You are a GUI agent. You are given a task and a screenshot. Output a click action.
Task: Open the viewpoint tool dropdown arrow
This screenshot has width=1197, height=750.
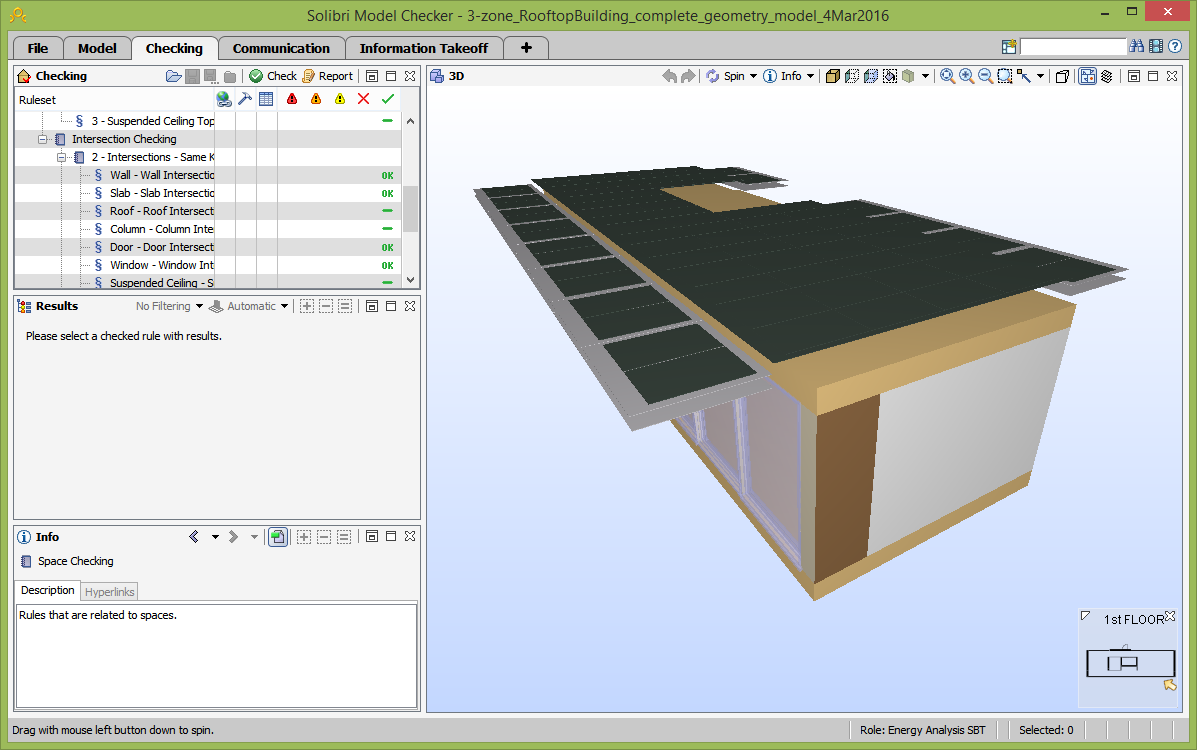[1040, 76]
